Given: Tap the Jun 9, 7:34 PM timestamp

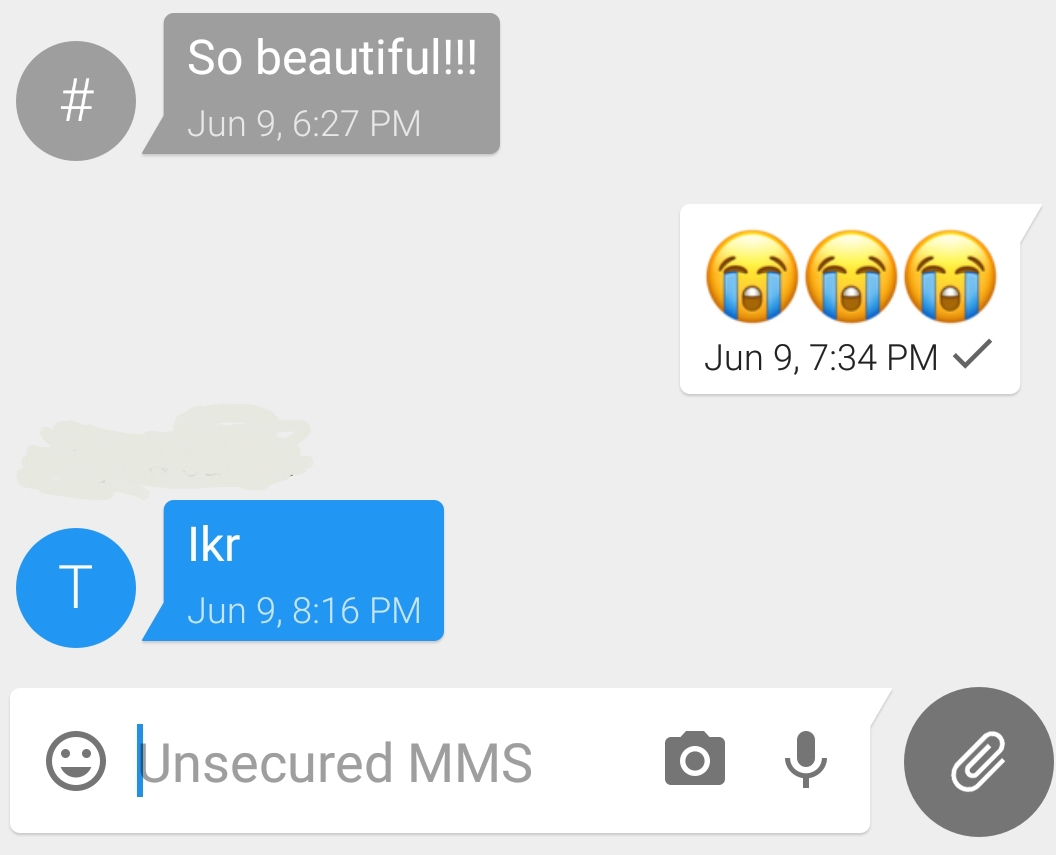Looking at the screenshot, I should [821, 357].
